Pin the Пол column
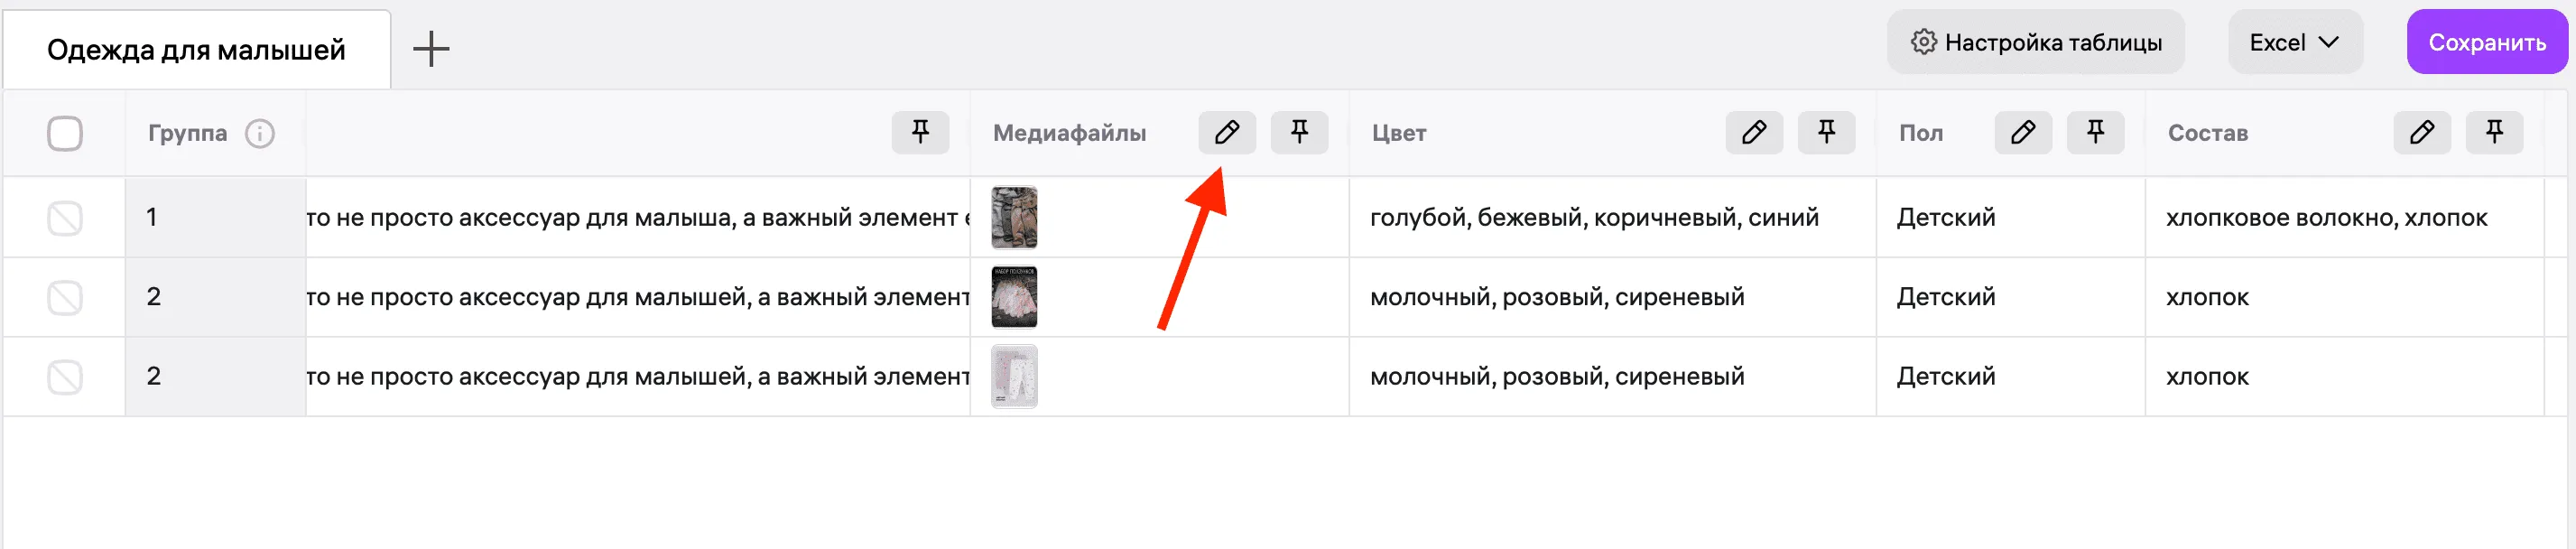2576x549 pixels. pos(2096,132)
